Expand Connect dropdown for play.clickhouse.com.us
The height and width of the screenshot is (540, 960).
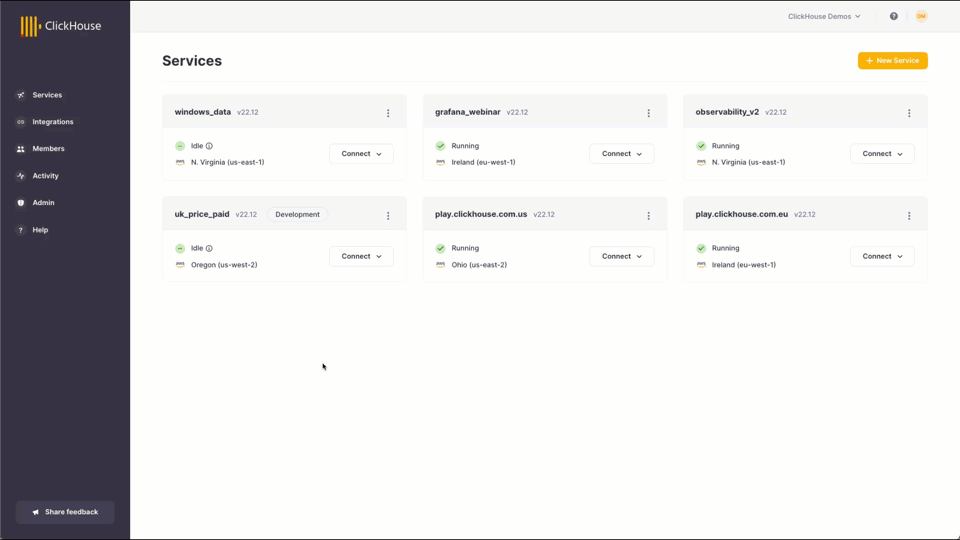(x=621, y=256)
